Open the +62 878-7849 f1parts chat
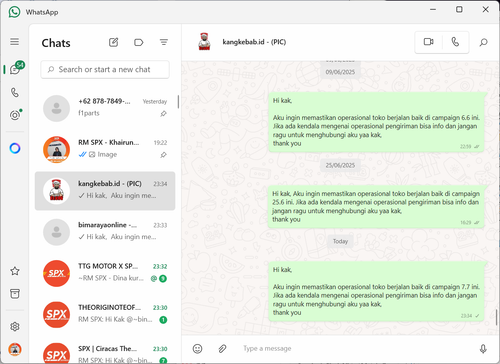This screenshot has width=500, height=364. click(x=105, y=108)
